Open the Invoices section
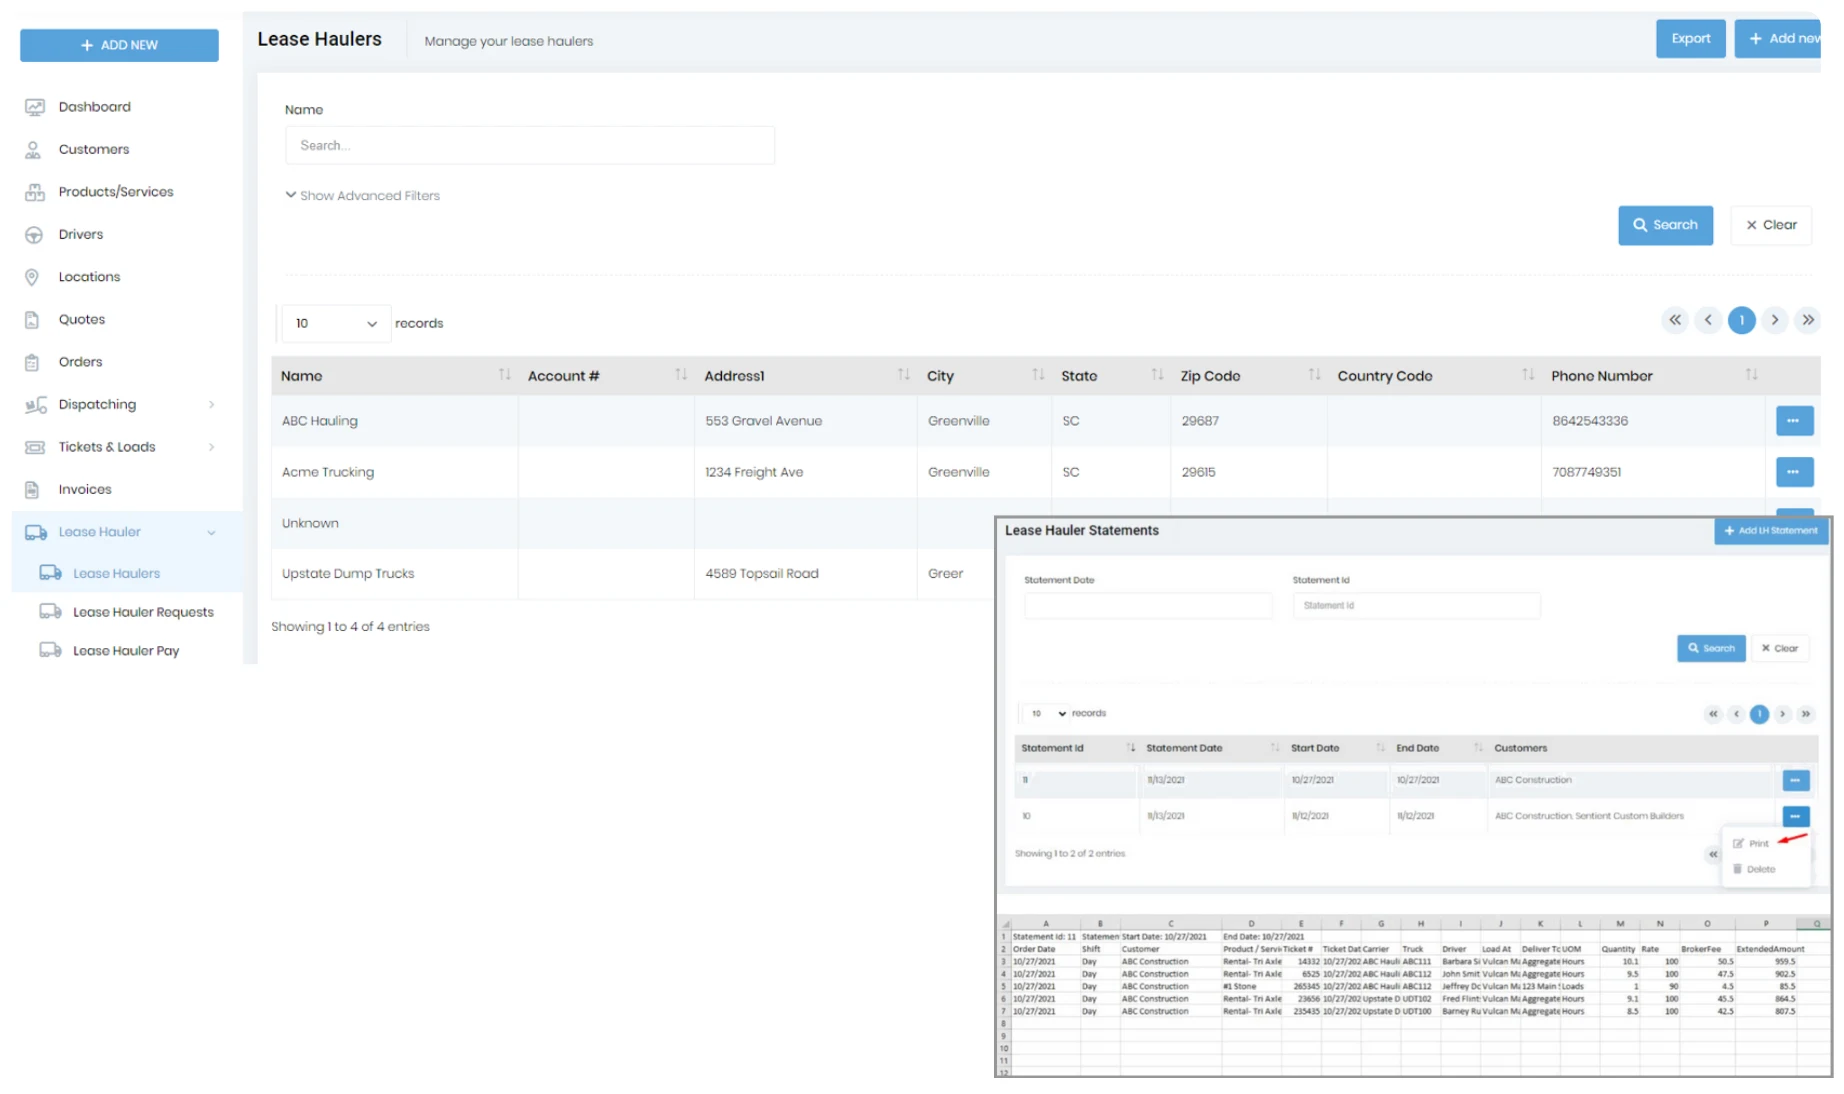The height and width of the screenshot is (1094, 1844). coord(84,489)
